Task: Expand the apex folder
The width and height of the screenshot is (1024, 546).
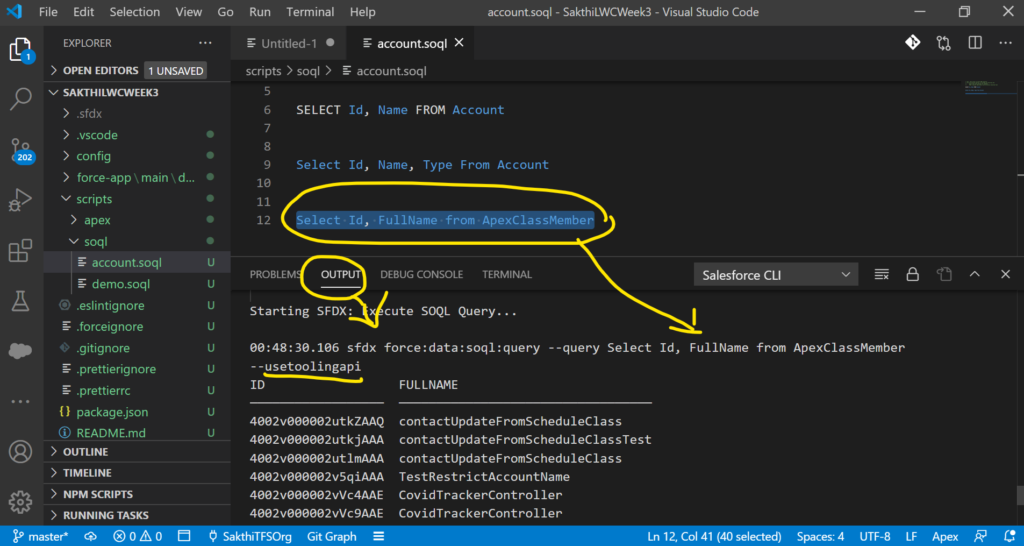Action: coord(97,220)
